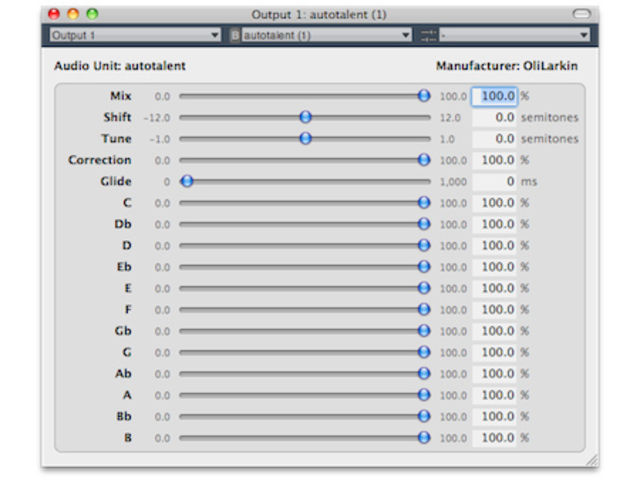Click the B note slider knob

point(424,437)
